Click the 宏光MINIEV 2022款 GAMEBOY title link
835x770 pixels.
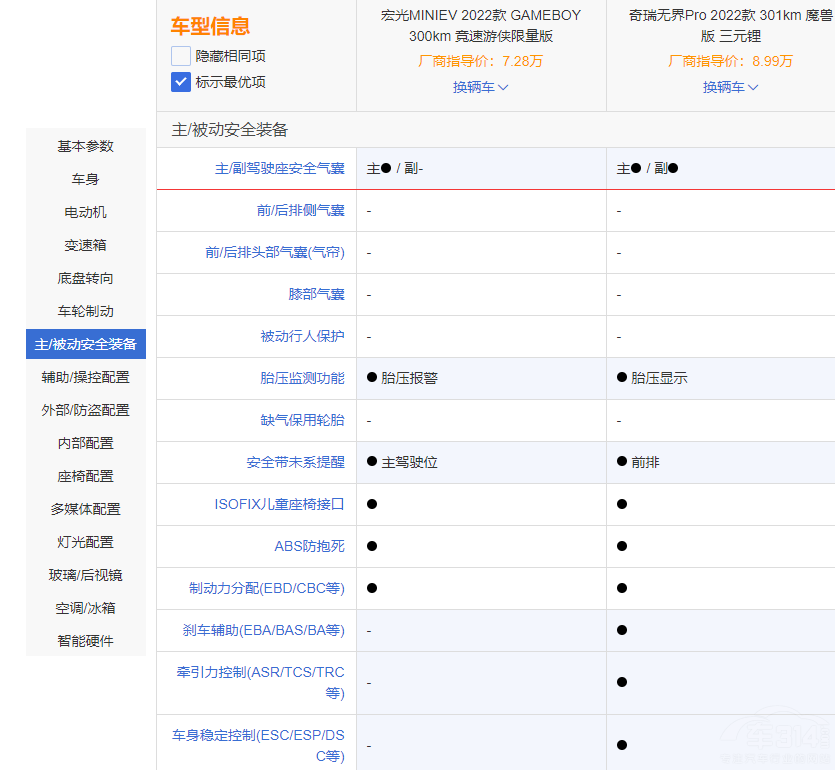coord(480,25)
